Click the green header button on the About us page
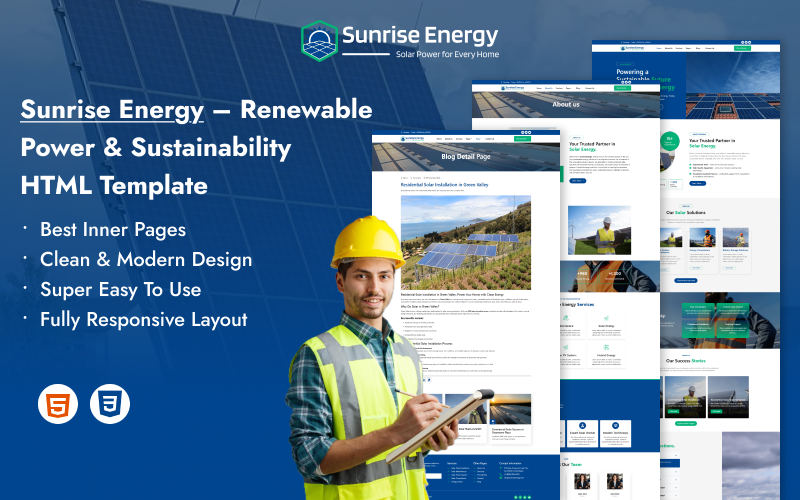The image size is (800, 500). pyautogui.click(x=622, y=88)
